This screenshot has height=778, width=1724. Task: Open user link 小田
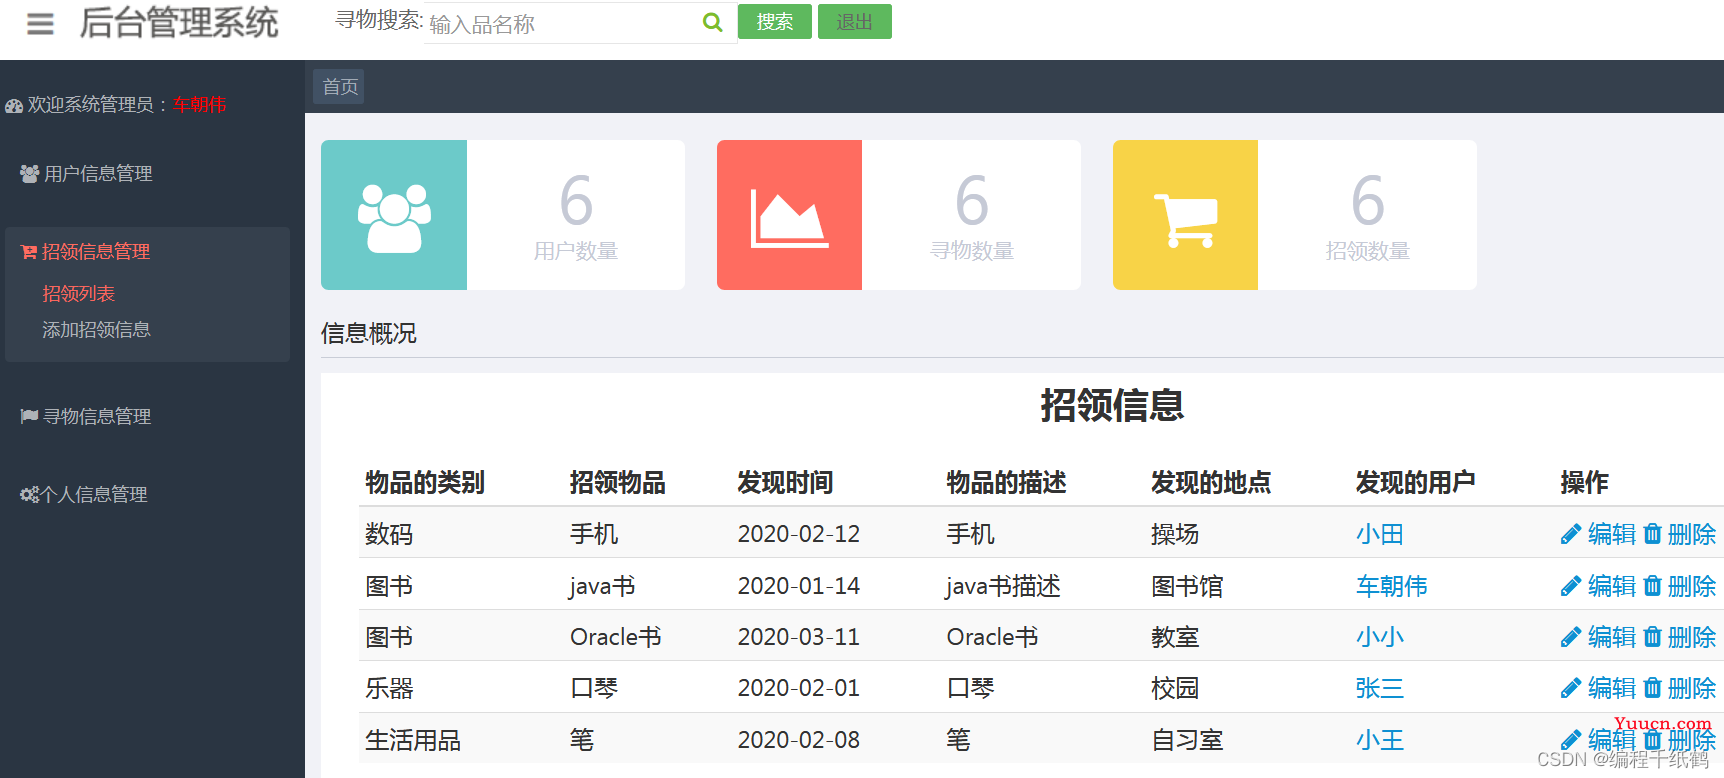(x=1380, y=535)
